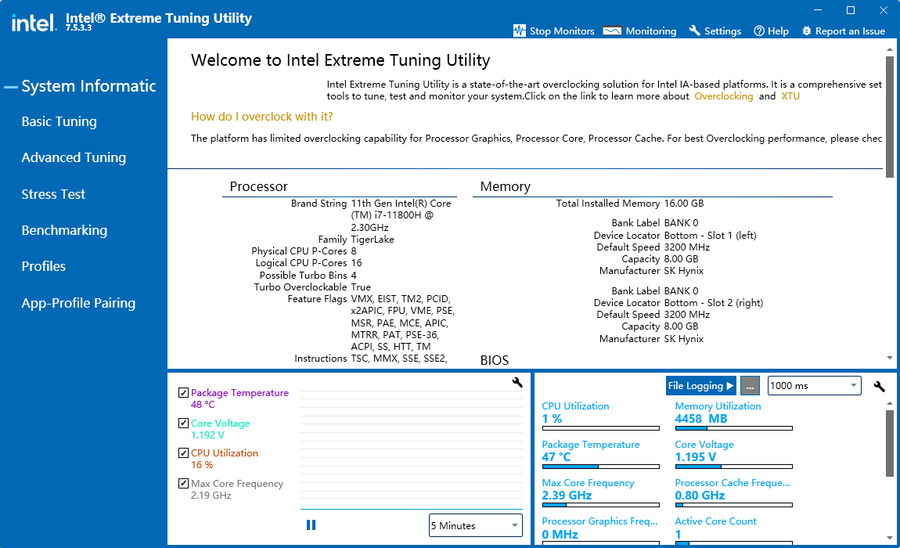Open Monitoring via the envelope icon
900x548 pixels.
pos(612,31)
